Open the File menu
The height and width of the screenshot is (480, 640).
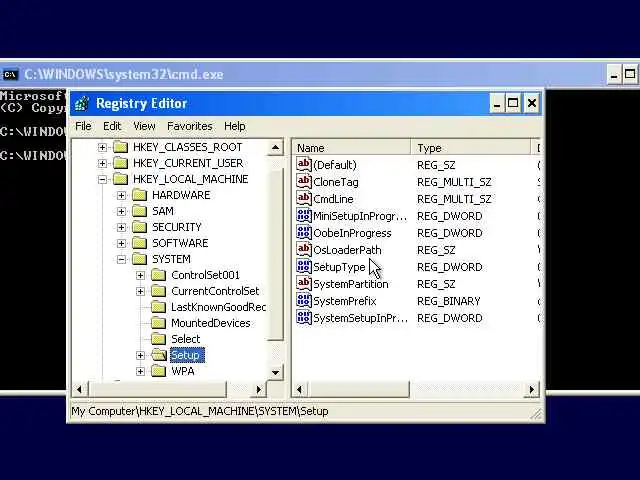pos(83,126)
